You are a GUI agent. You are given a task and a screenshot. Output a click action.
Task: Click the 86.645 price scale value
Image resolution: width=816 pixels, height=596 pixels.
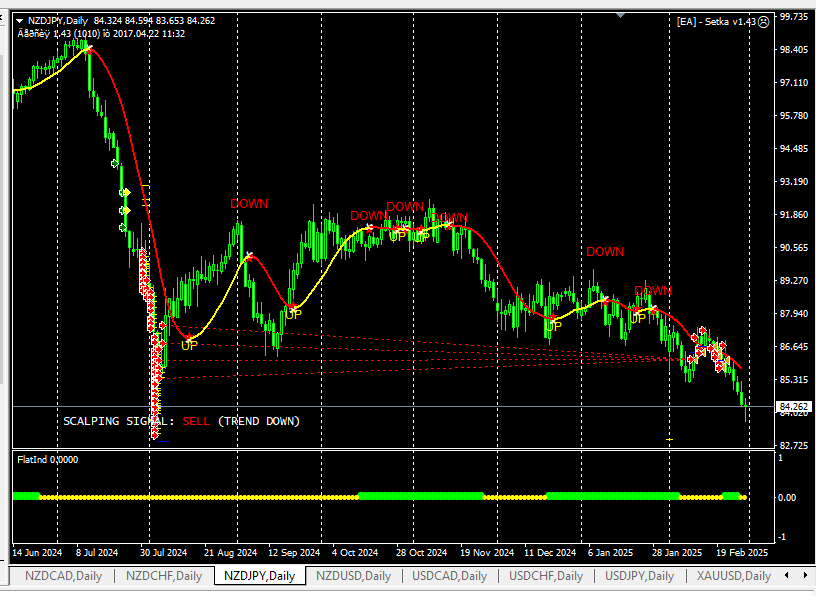[x=794, y=347]
